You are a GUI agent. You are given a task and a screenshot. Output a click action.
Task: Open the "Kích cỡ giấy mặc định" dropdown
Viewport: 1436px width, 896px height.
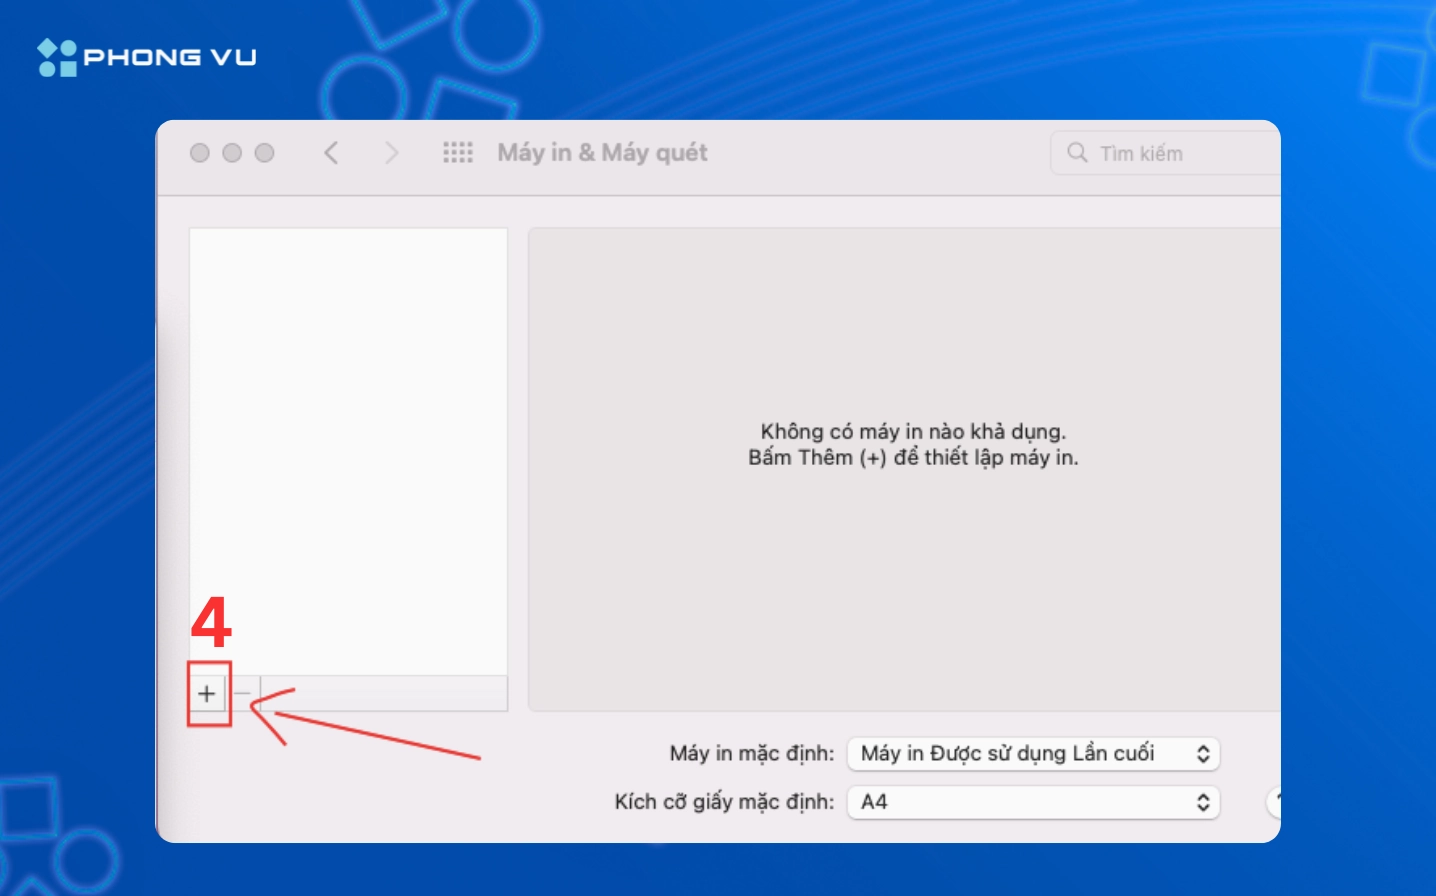[1033, 801]
